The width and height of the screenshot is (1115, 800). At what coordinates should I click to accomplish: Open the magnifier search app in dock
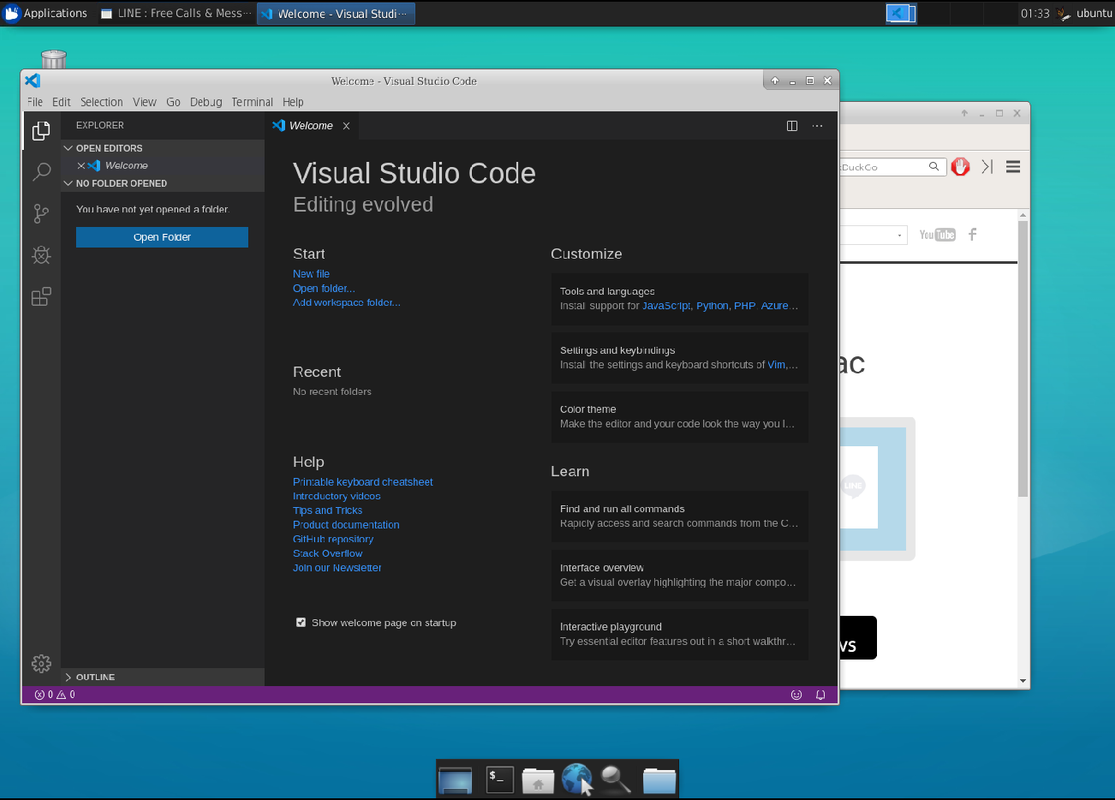616,779
